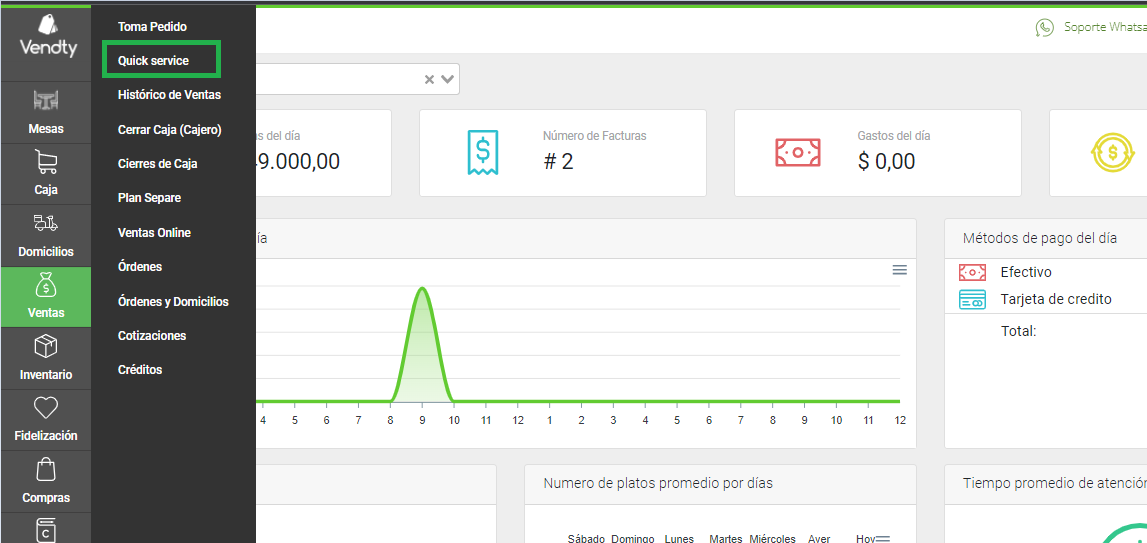Click Numero de platos promedio por días title
This screenshot has height=543, width=1147.
[x=658, y=483]
